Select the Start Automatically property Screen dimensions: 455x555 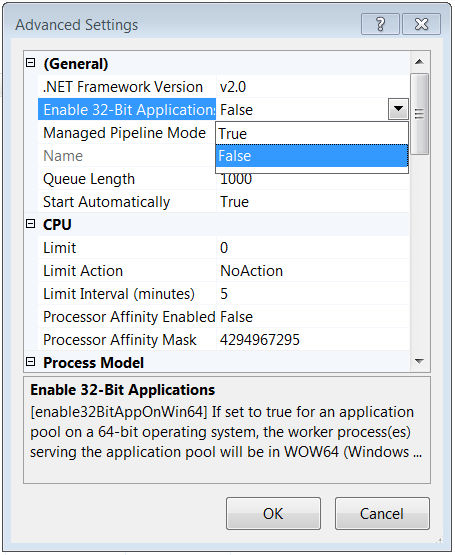127,202
